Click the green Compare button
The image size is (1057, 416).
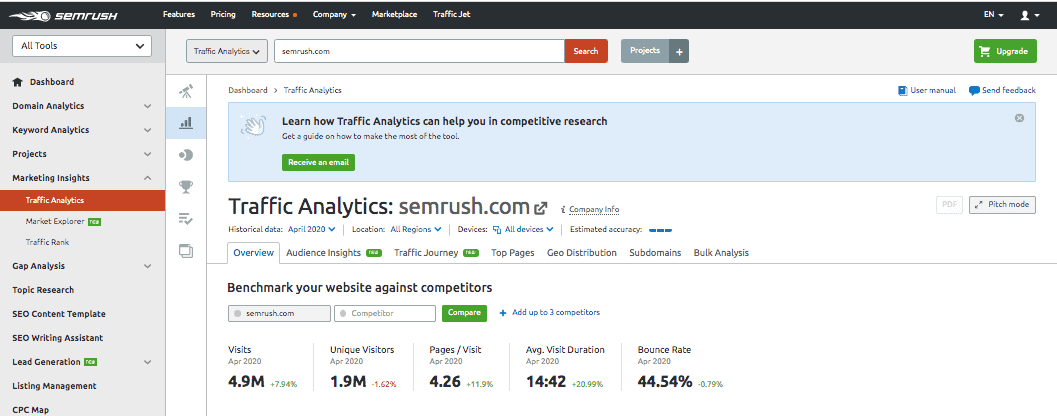click(464, 313)
